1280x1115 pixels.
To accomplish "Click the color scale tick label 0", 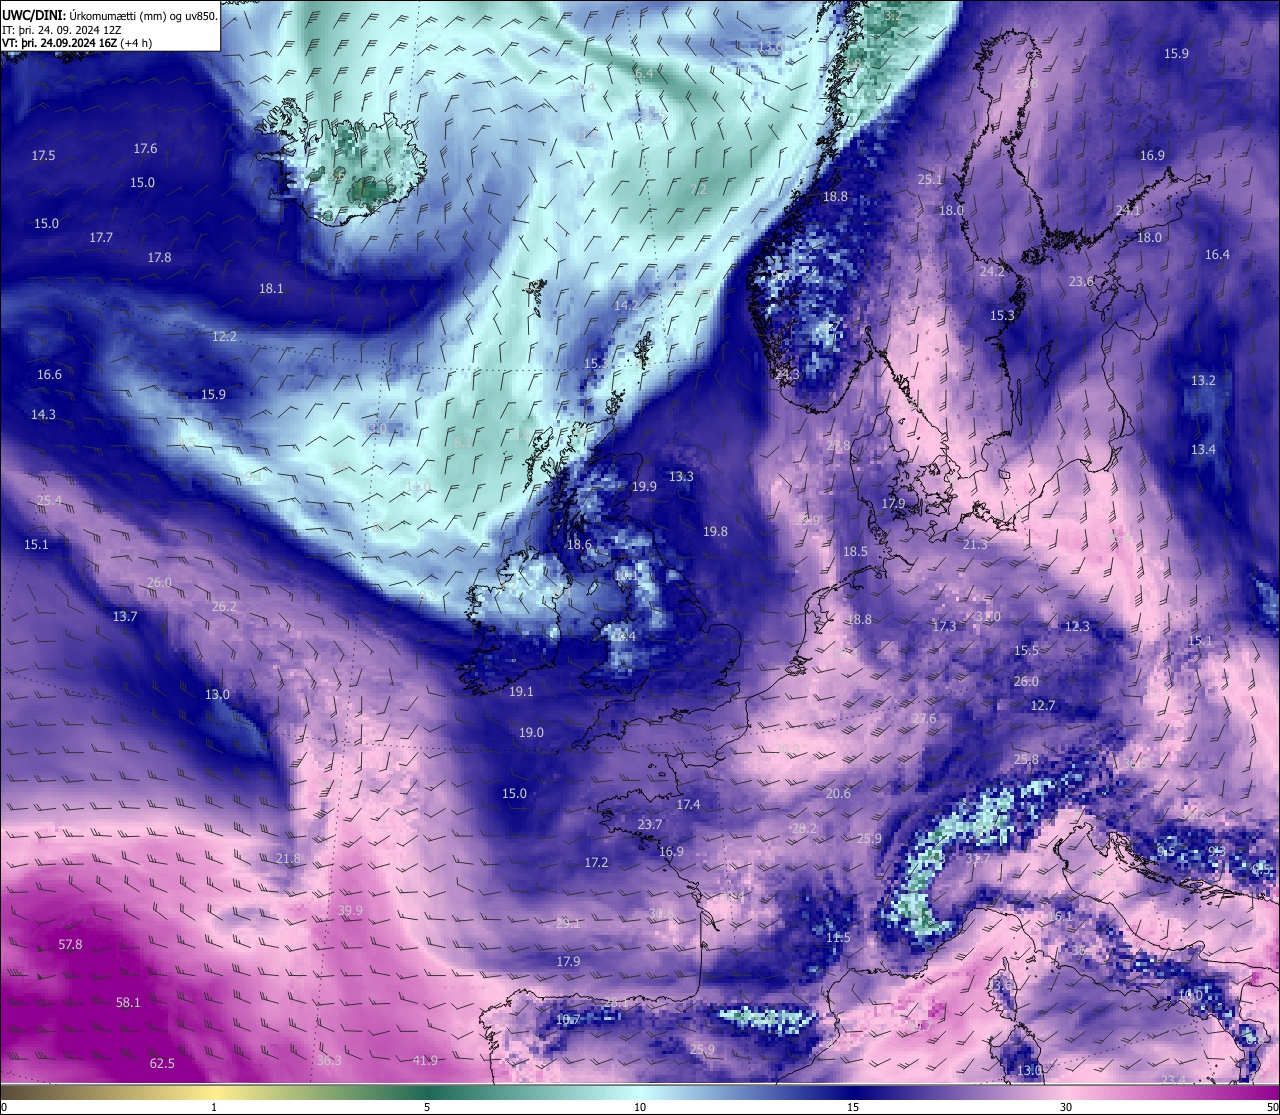I will pyautogui.click(x=4, y=1107).
